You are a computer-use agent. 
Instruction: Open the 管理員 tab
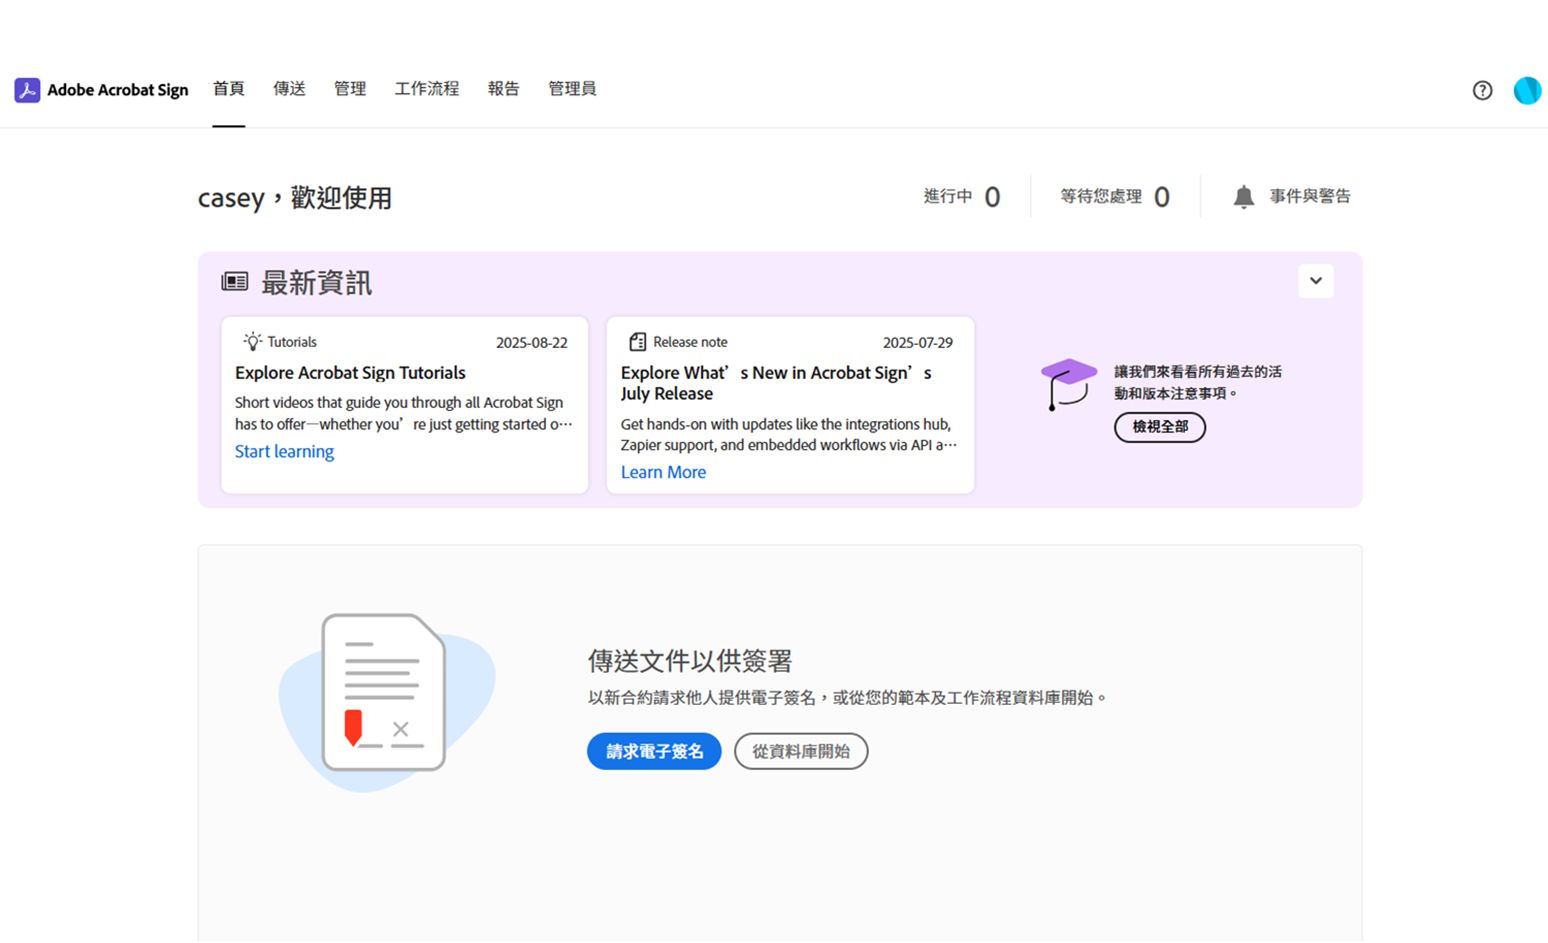coord(572,89)
